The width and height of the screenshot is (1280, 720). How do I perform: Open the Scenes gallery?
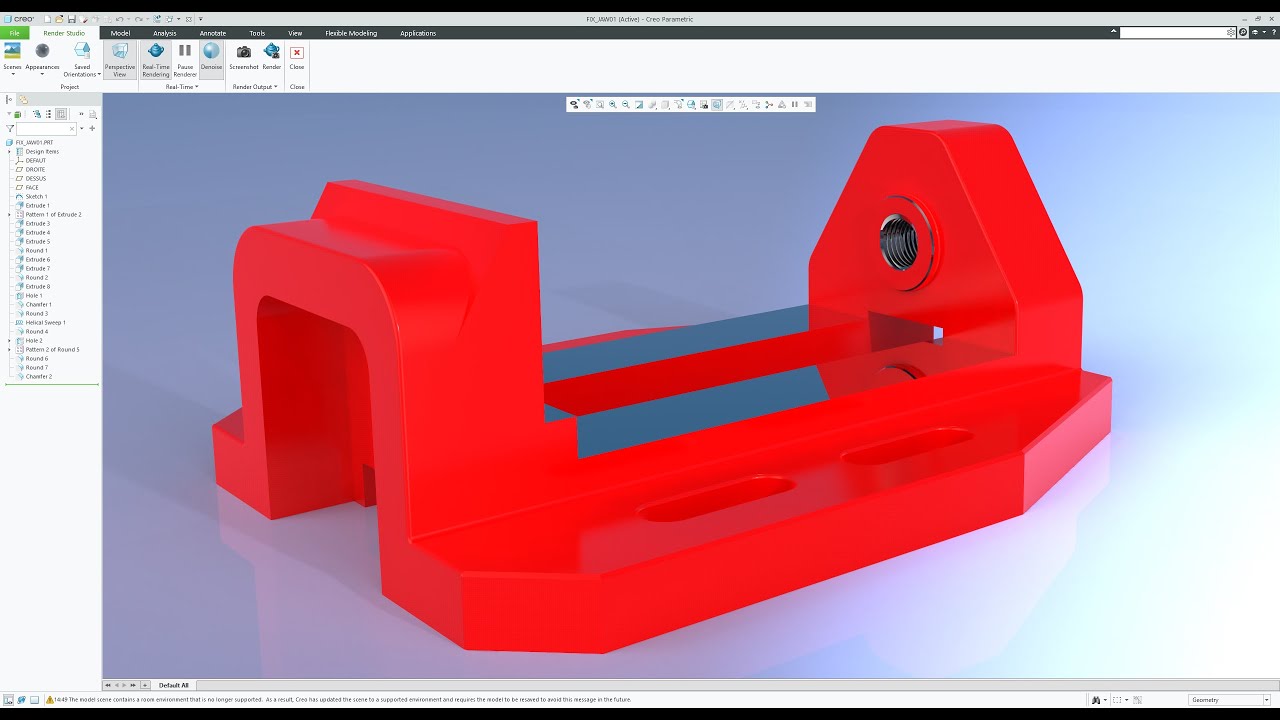[x=12, y=56]
